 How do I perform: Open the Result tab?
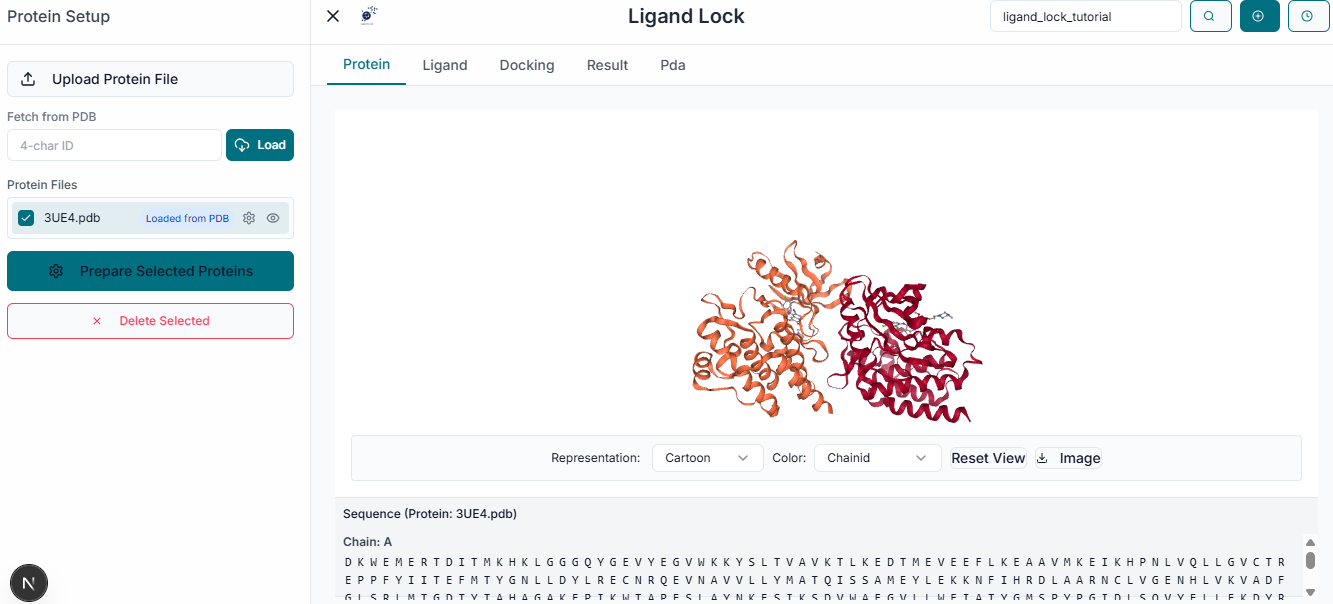point(607,64)
